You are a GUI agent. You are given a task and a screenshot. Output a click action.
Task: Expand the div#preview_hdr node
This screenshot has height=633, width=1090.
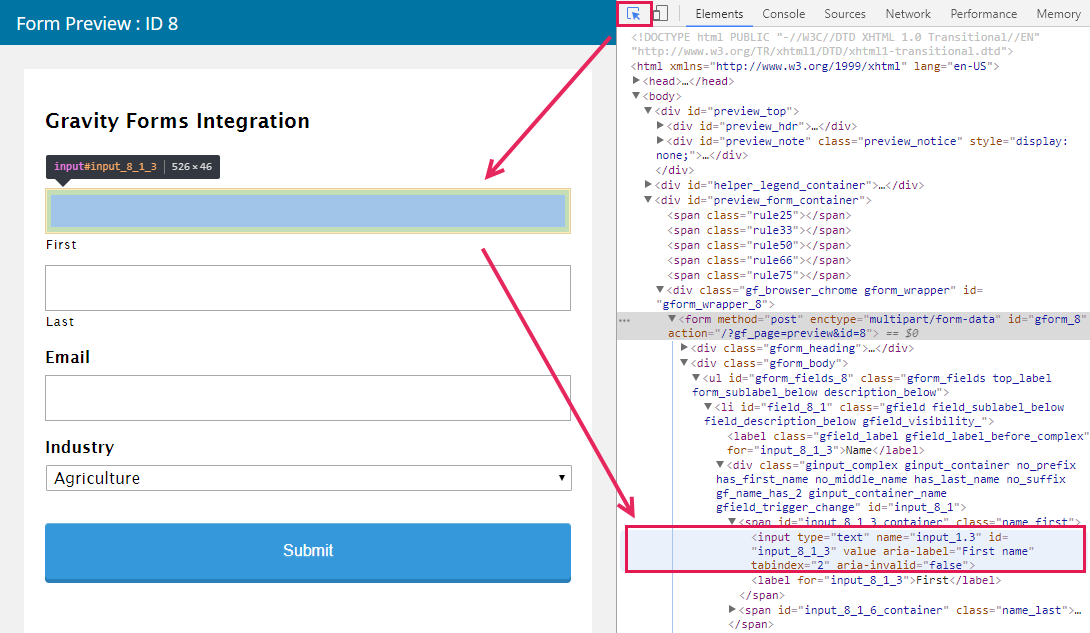[x=659, y=125]
